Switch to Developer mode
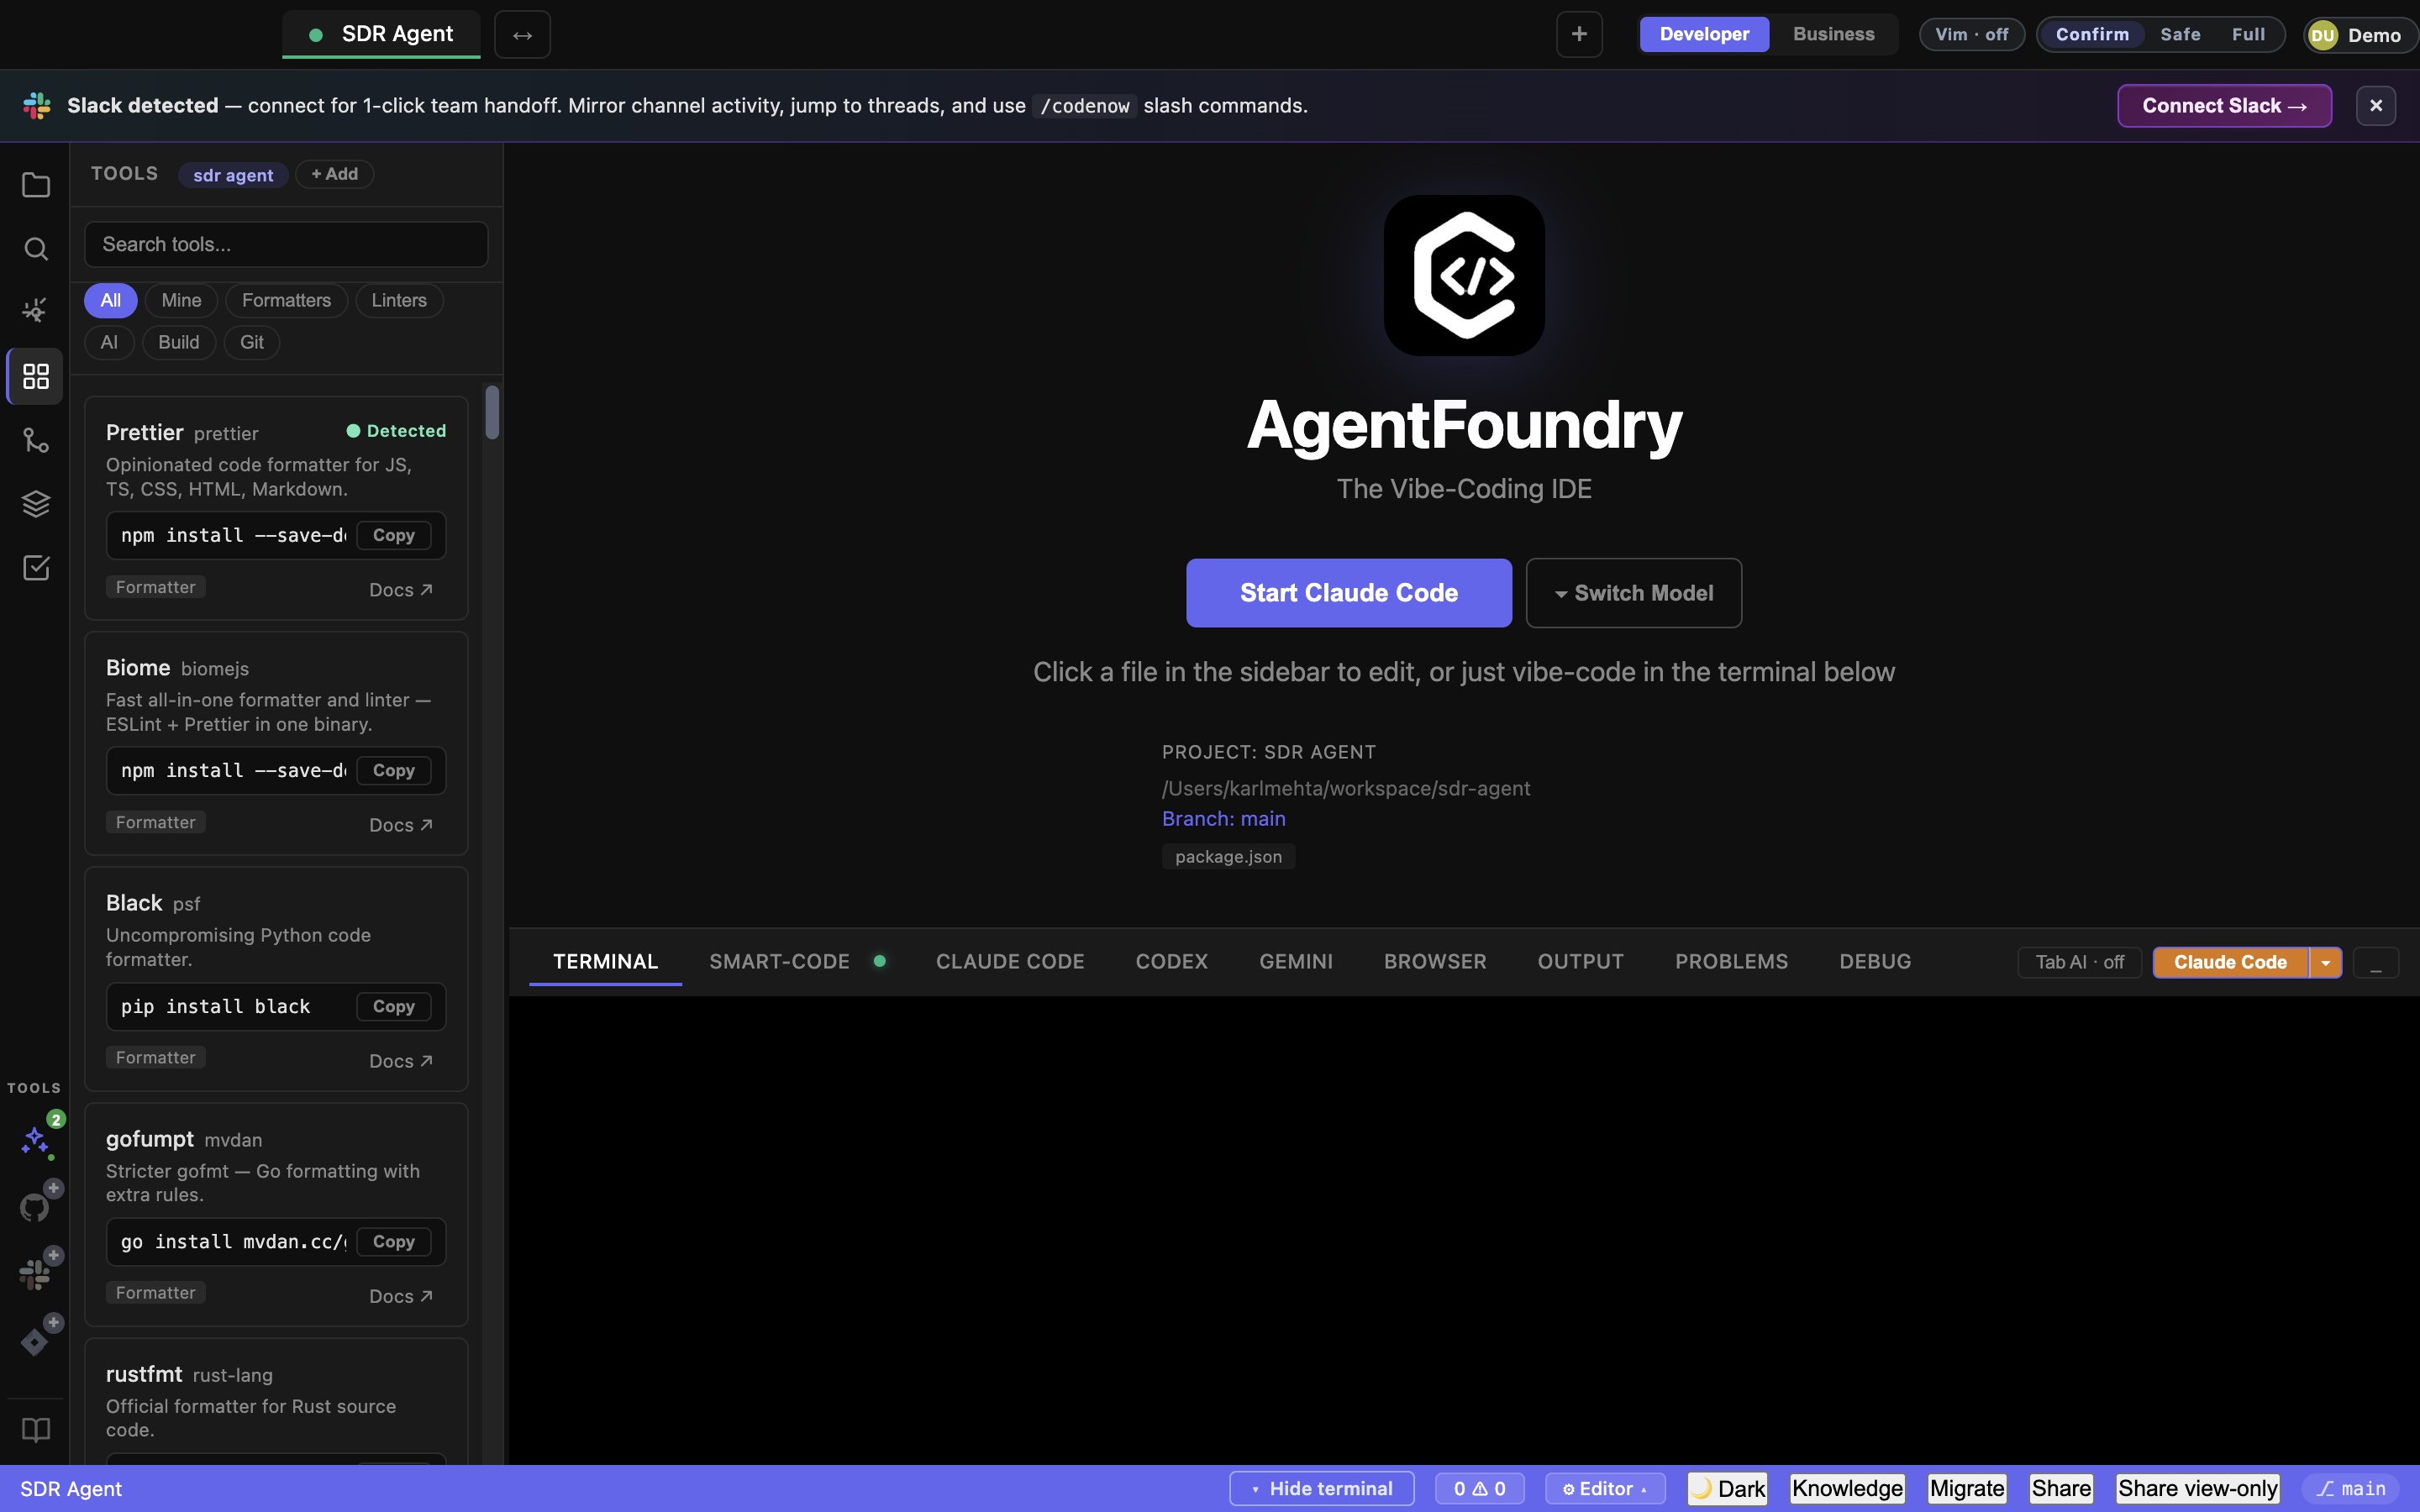This screenshot has height=1512, width=2420. tap(1704, 34)
